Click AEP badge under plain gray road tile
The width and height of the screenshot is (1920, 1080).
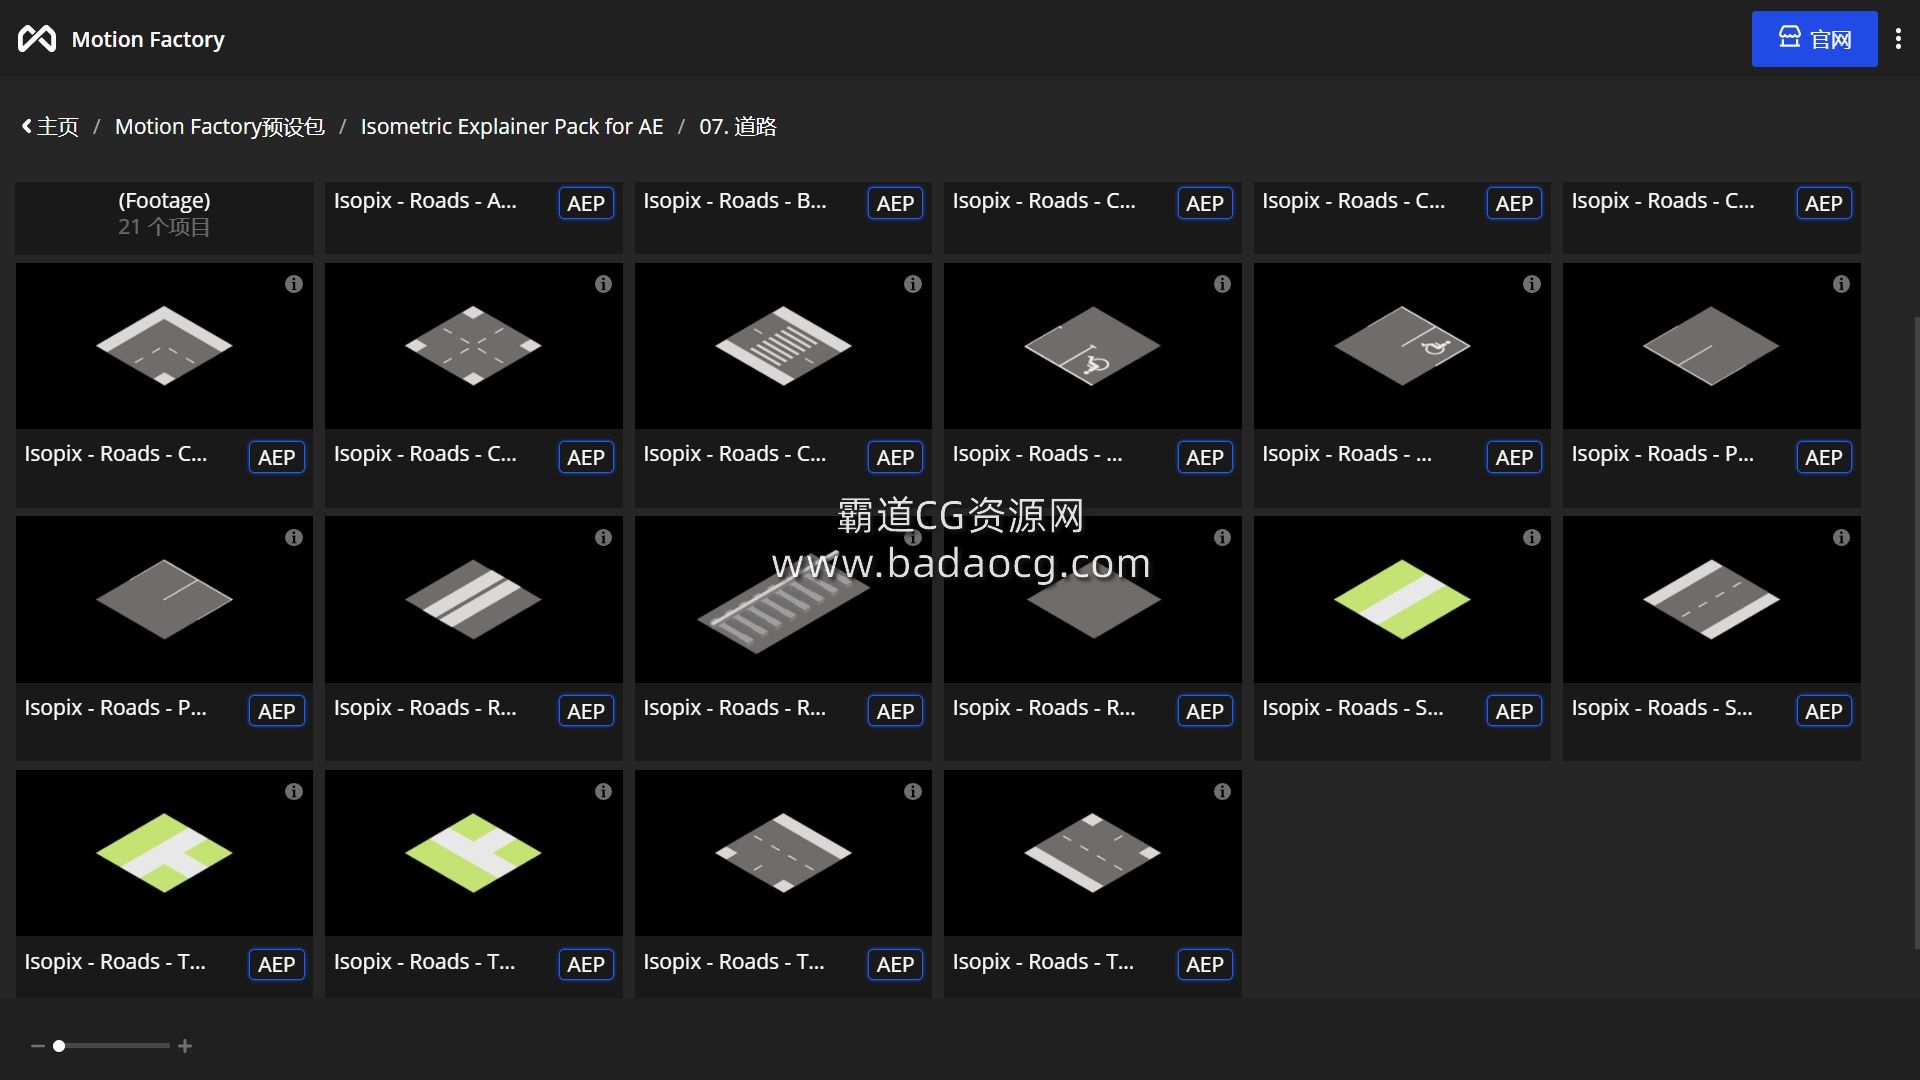1205,712
